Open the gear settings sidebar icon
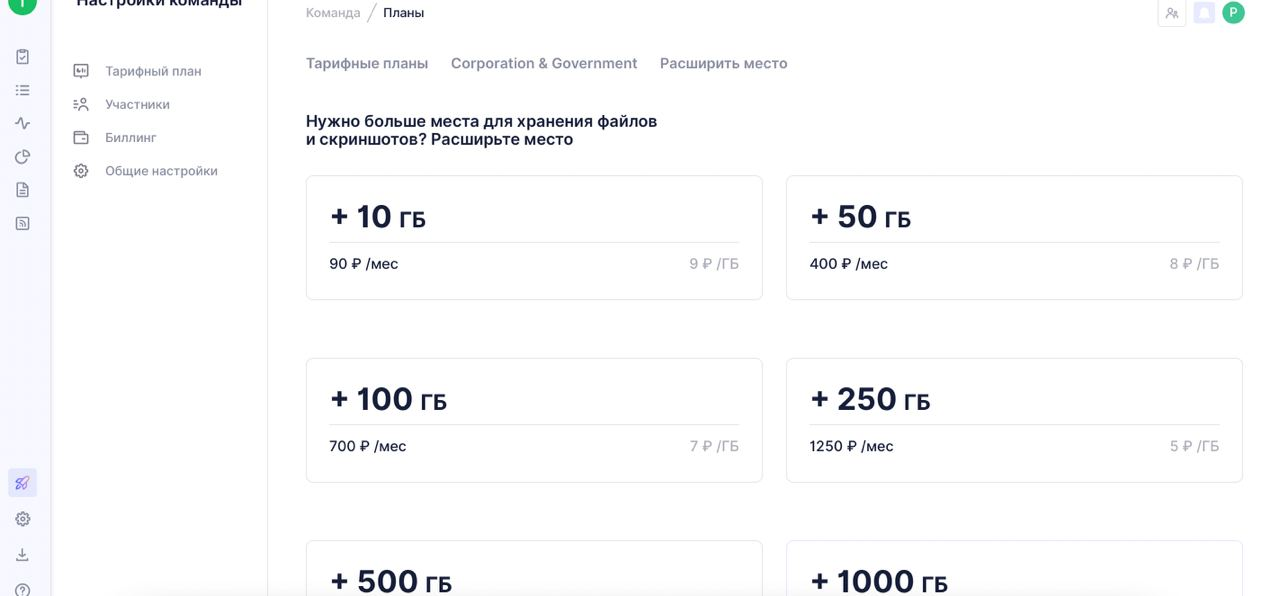 click(x=22, y=519)
